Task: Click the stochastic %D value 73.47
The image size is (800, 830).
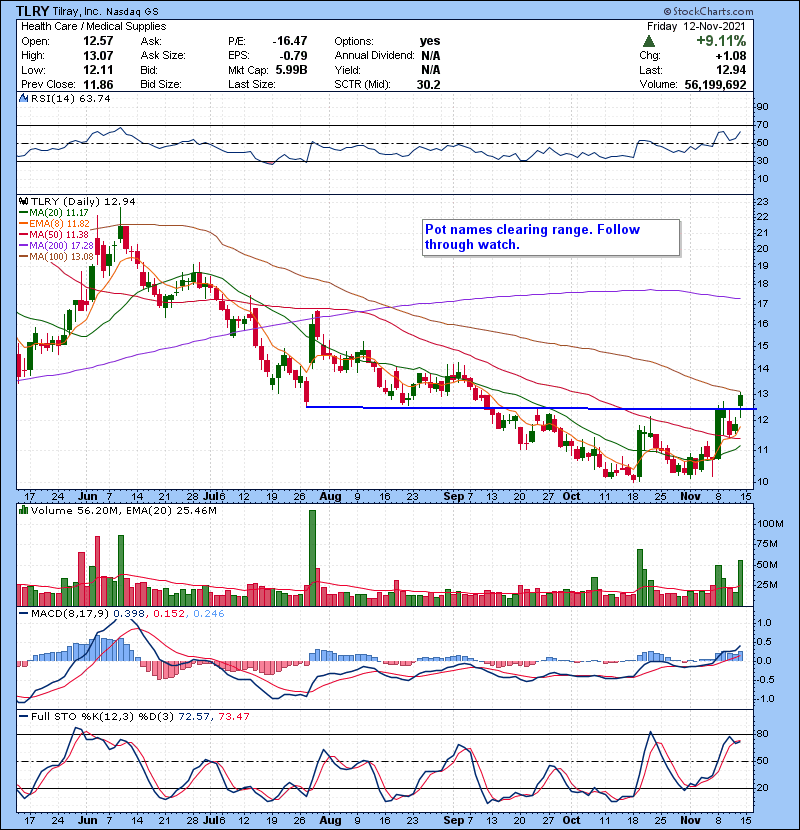Action: coord(233,717)
